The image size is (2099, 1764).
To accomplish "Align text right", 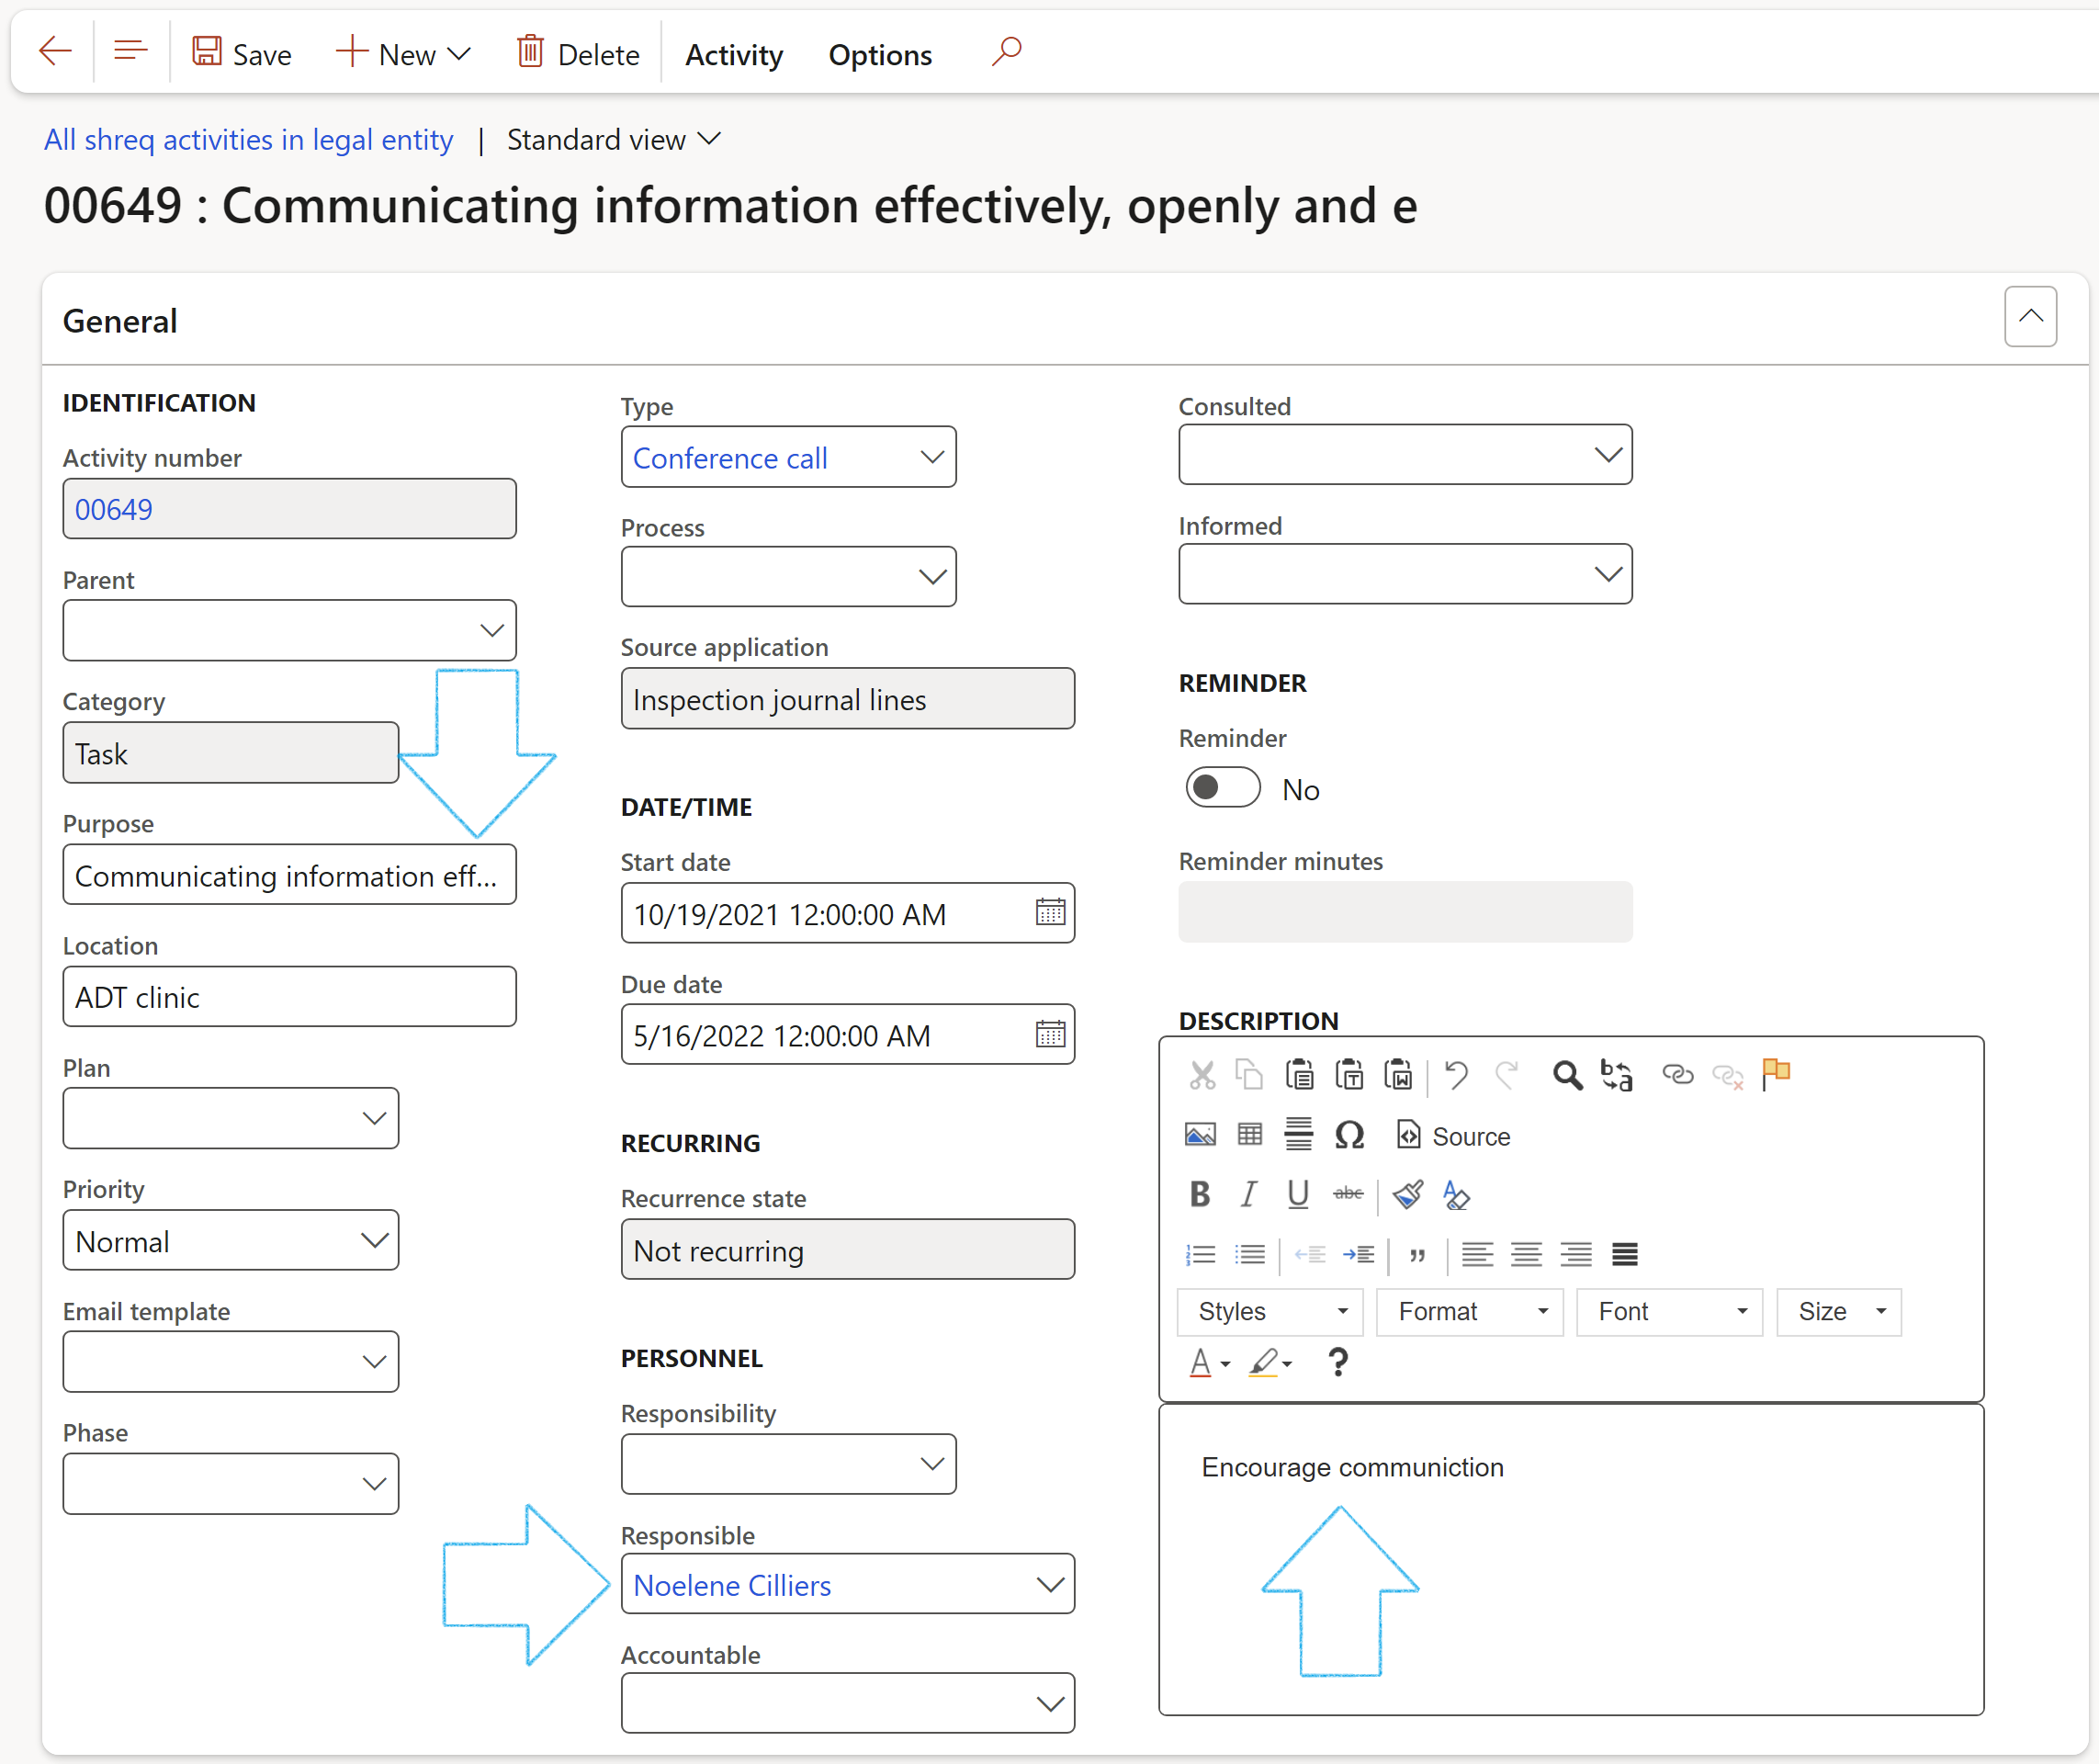I will pyautogui.click(x=1576, y=1254).
